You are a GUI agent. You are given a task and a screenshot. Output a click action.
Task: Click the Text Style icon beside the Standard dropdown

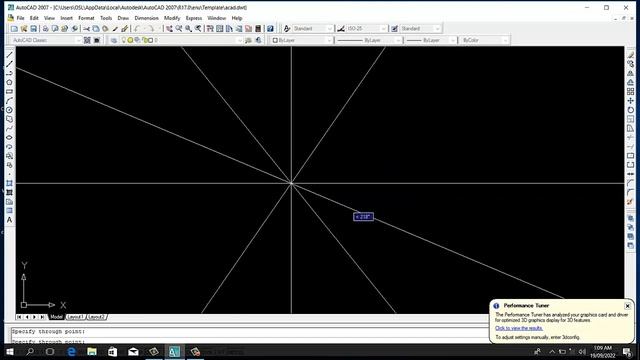coord(287,29)
